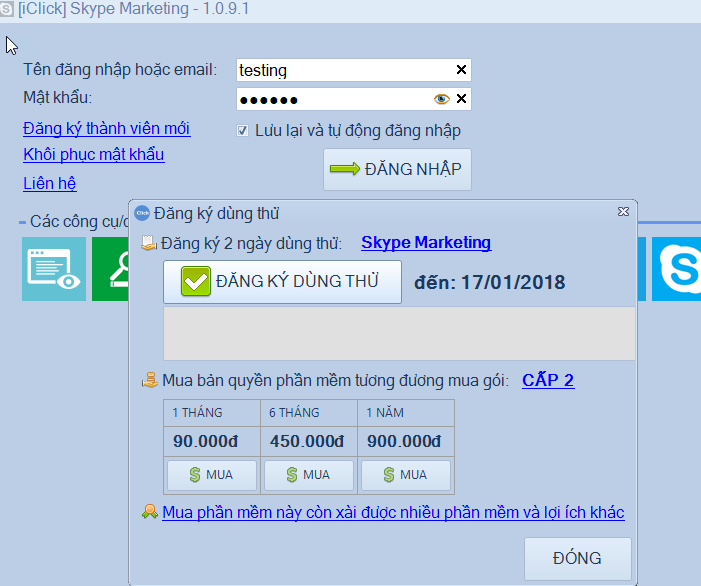
Task: Open the Skype logo tool tile
Action: [676, 269]
